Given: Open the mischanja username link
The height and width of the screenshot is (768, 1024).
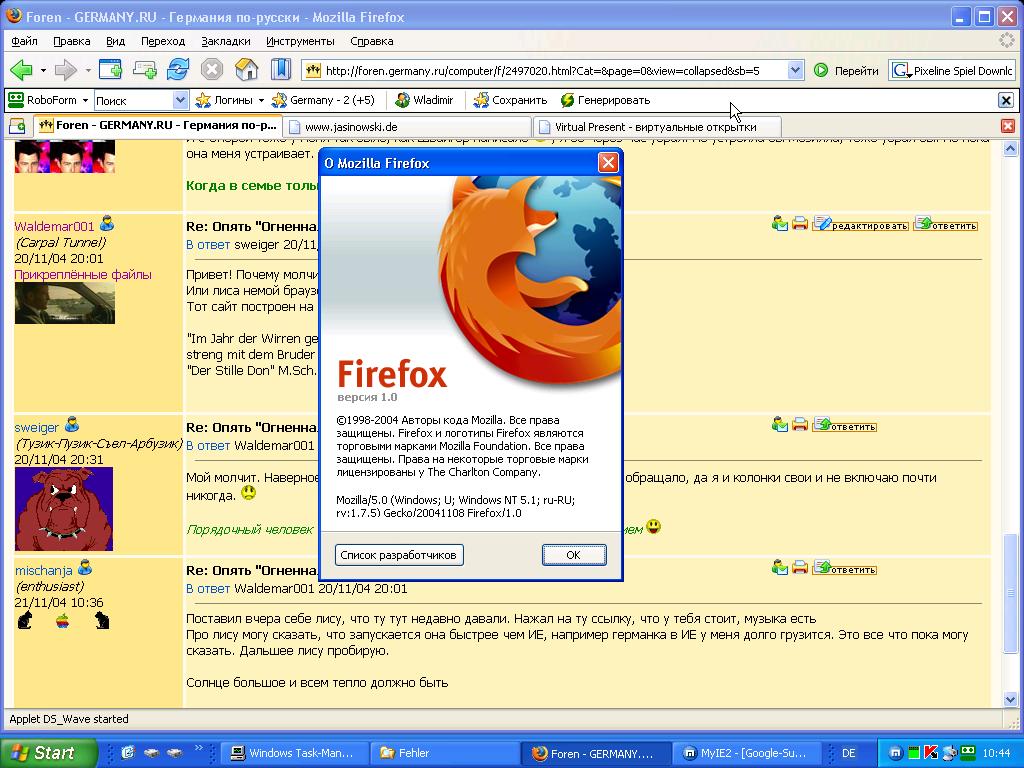Looking at the screenshot, I should [x=44, y=570].
